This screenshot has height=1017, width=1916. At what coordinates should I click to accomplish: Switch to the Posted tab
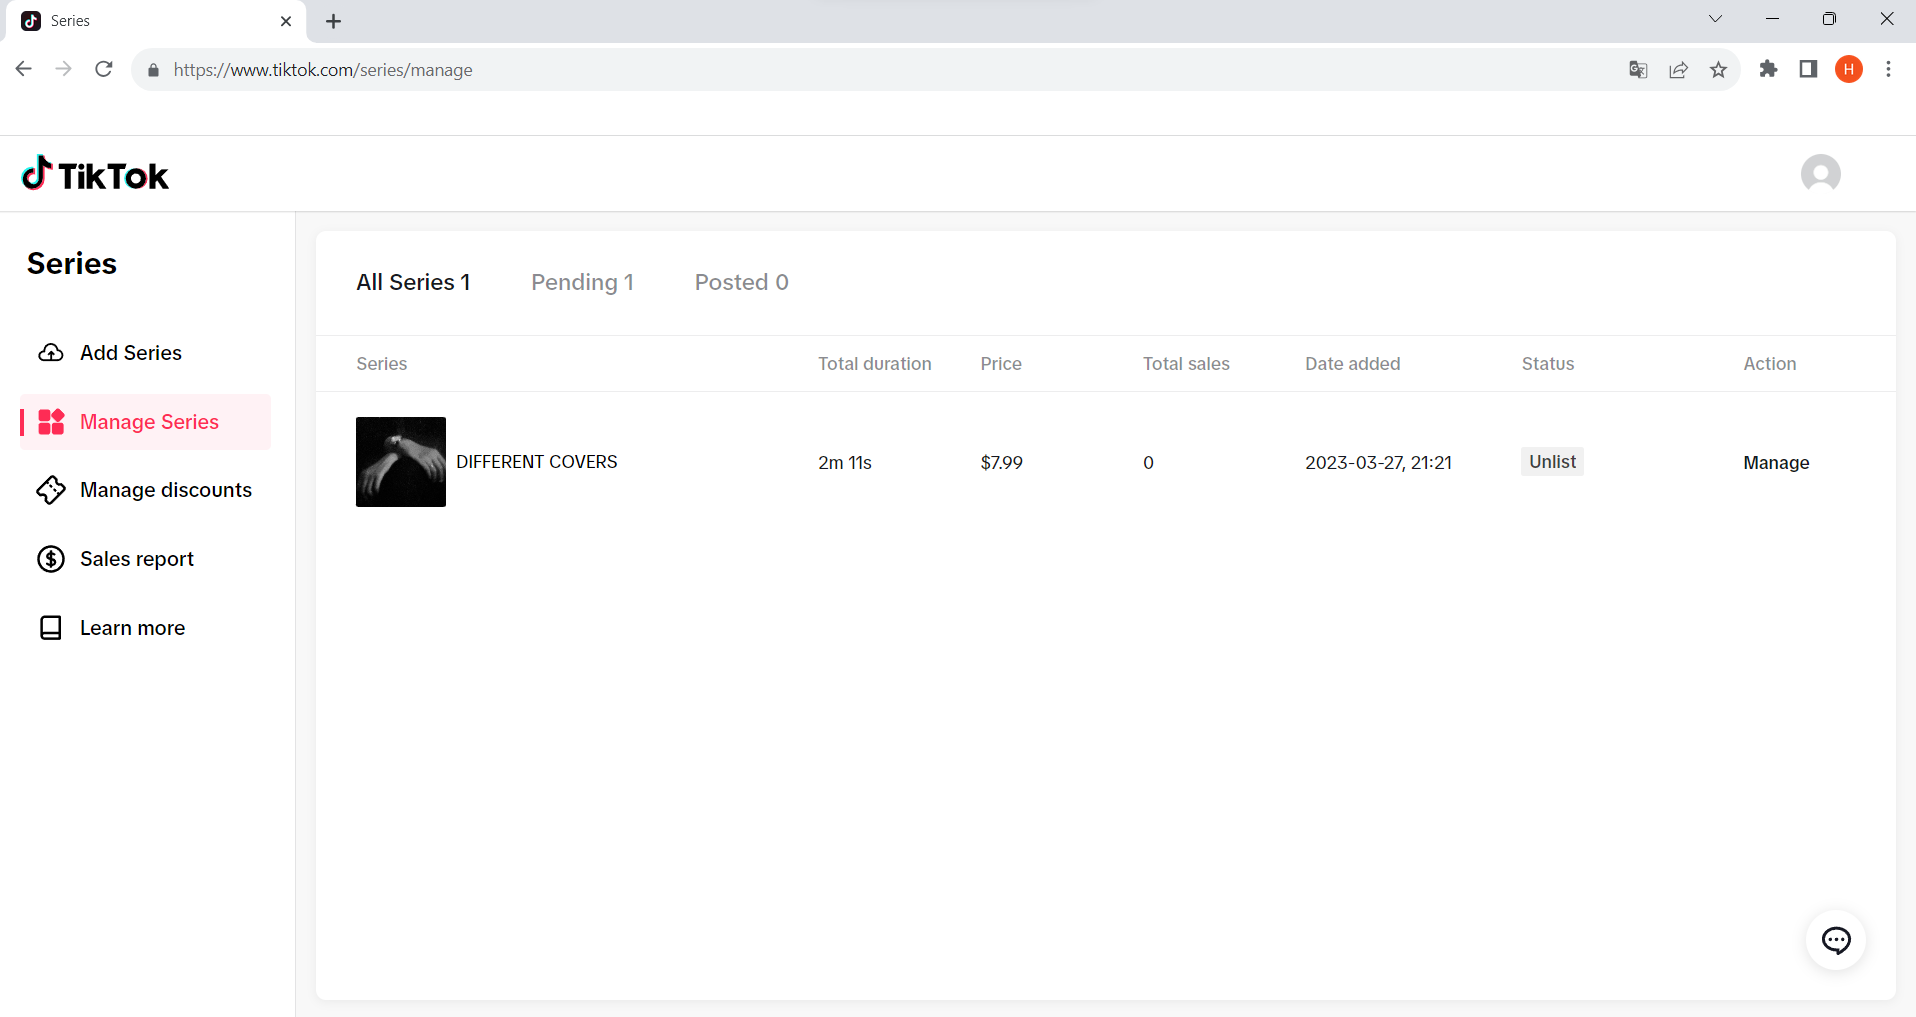point(741,282)
